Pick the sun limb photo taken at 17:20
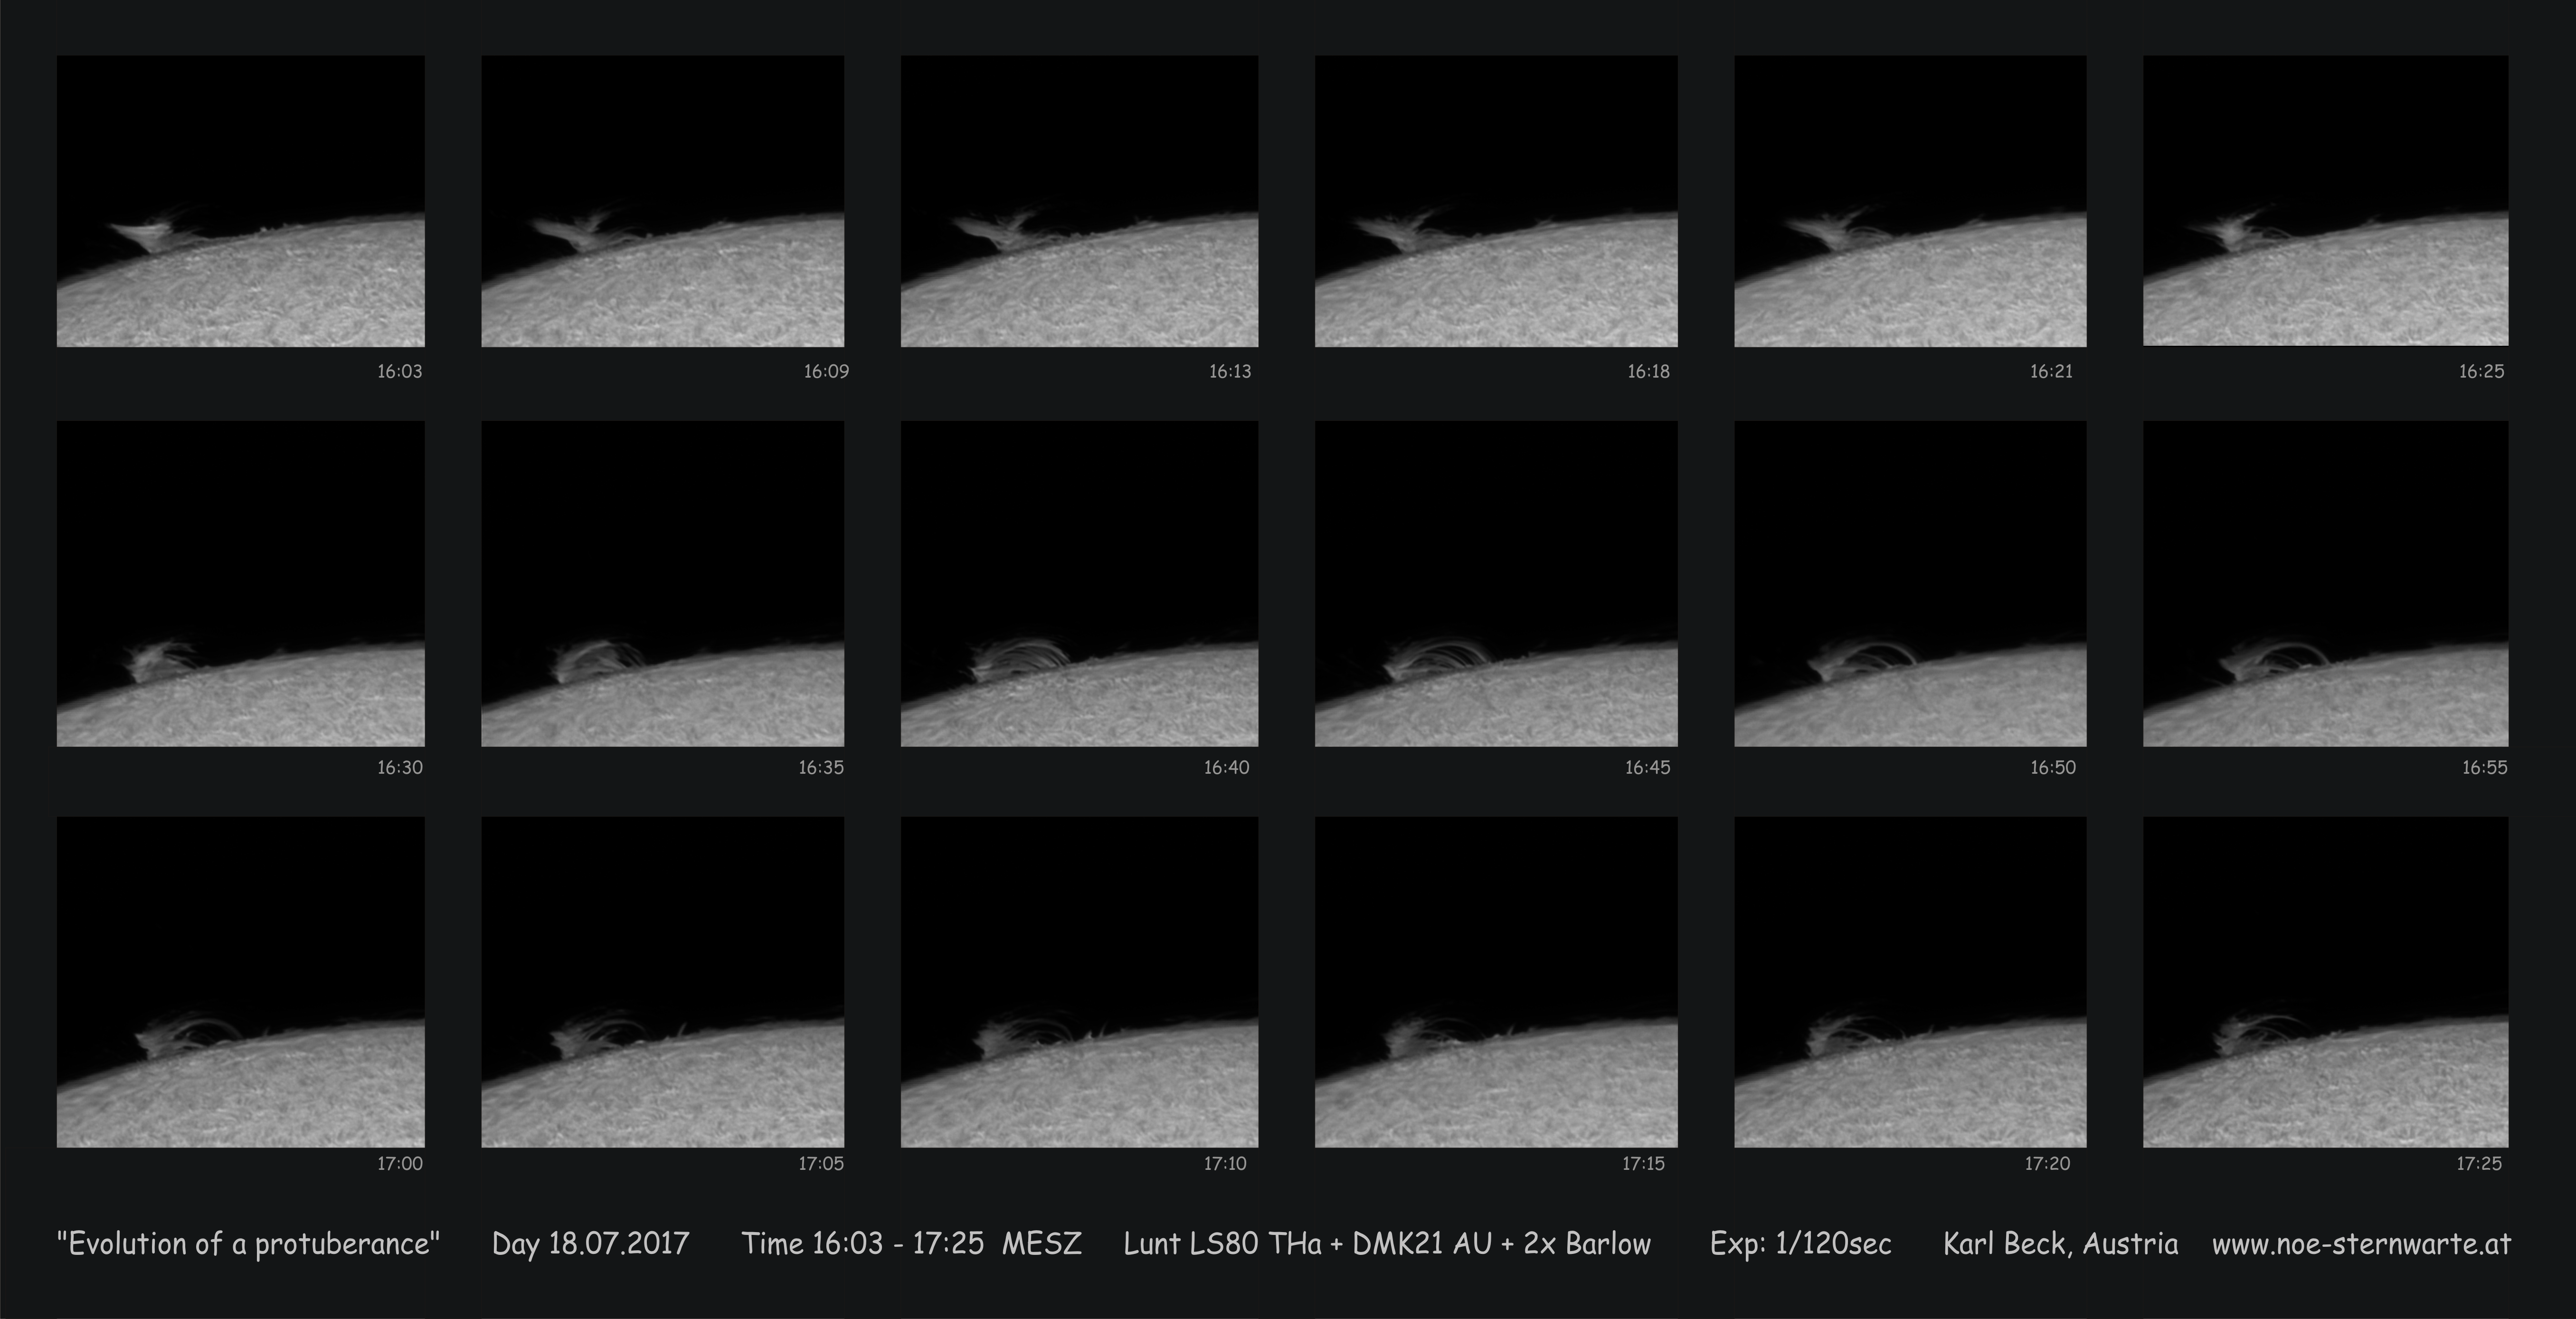This screenshot has height=1319, width=2576. click(1910, 982)
